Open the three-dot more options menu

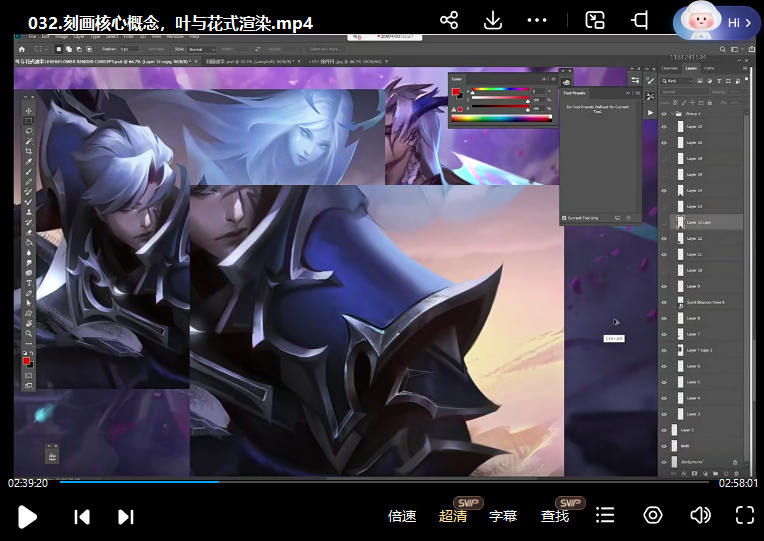pyautogui.click(x=537, y=20)
